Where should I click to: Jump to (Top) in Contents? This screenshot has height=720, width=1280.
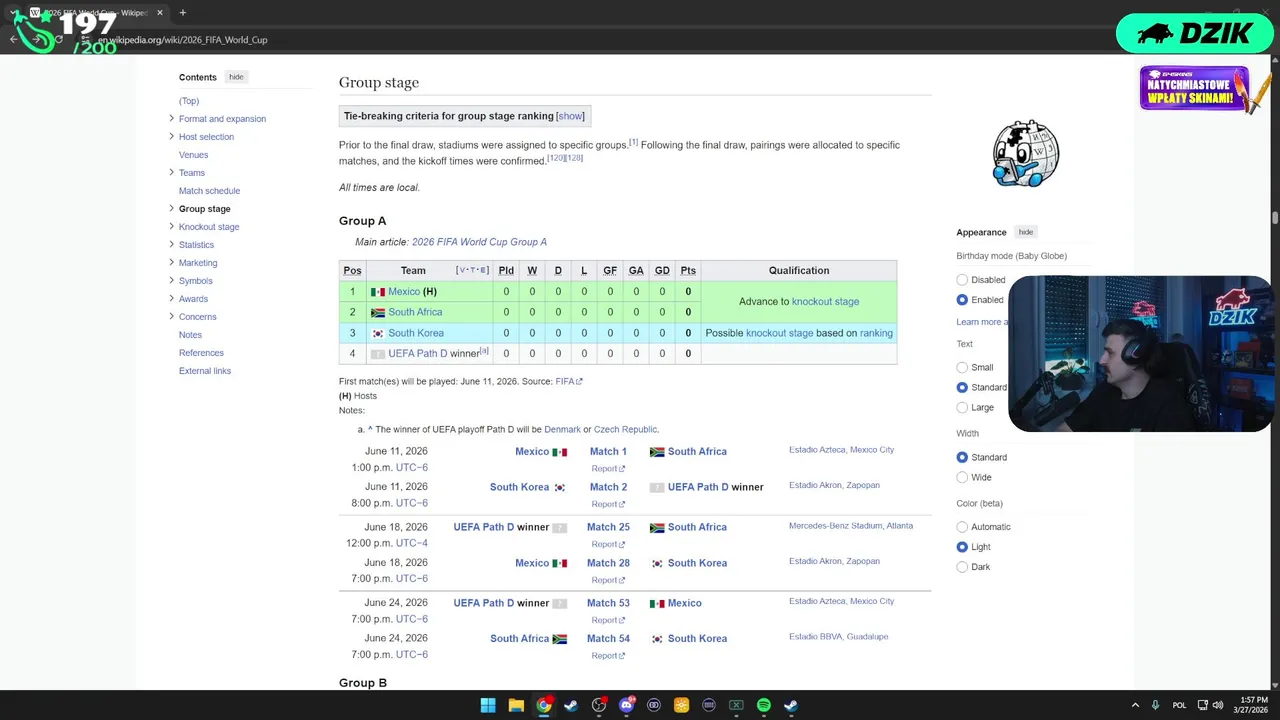pos(189,101)
